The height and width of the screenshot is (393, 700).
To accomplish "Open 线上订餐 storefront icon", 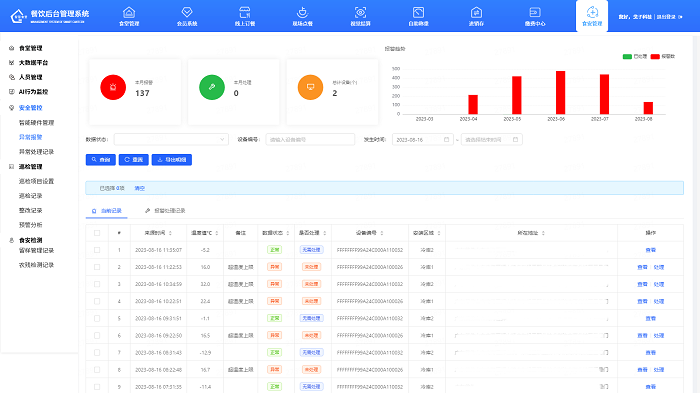I will click(245, 13).
